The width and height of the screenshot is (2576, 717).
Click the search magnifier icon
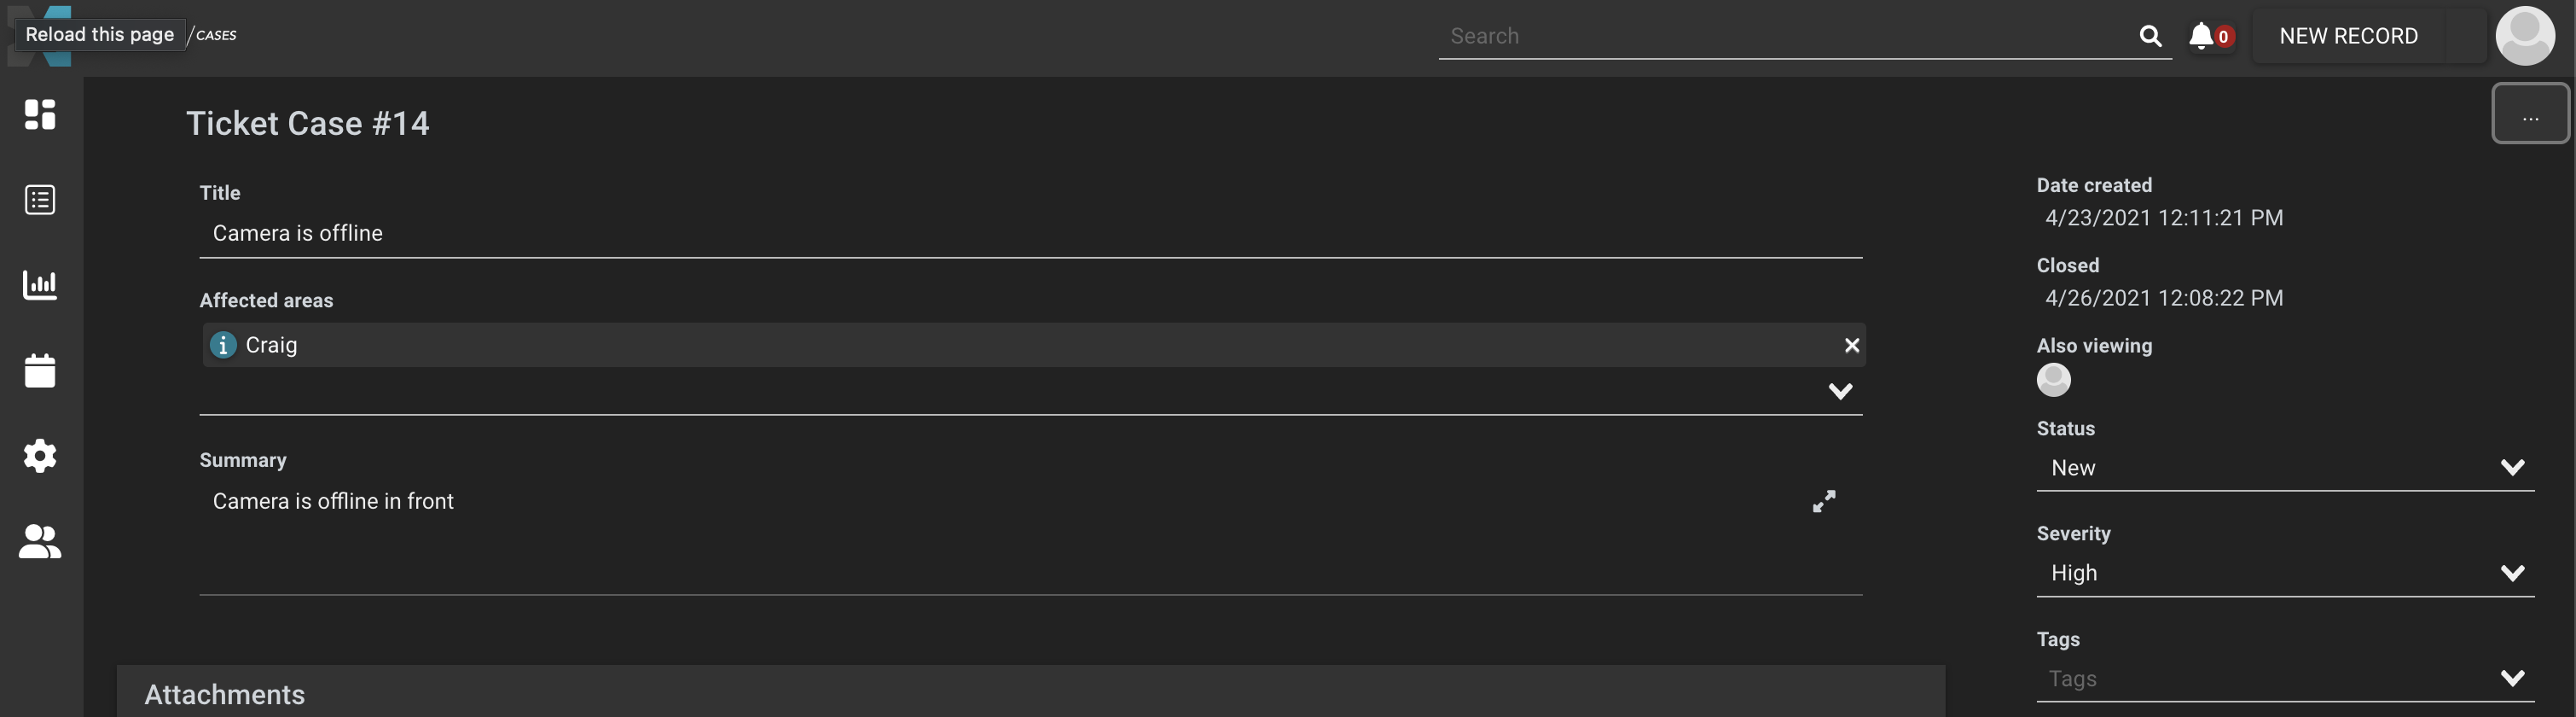[2150, 36]
